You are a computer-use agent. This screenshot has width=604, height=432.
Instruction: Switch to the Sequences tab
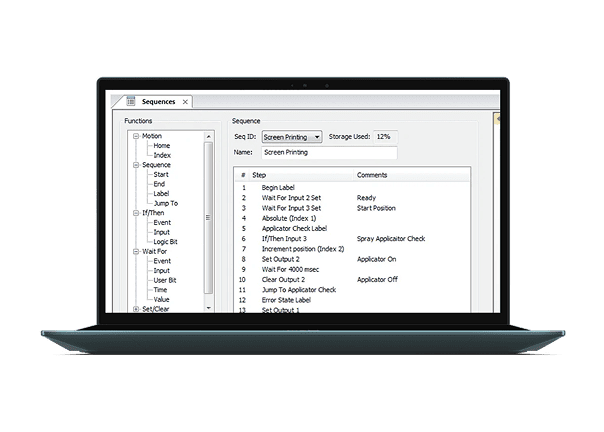pos(158,102)
